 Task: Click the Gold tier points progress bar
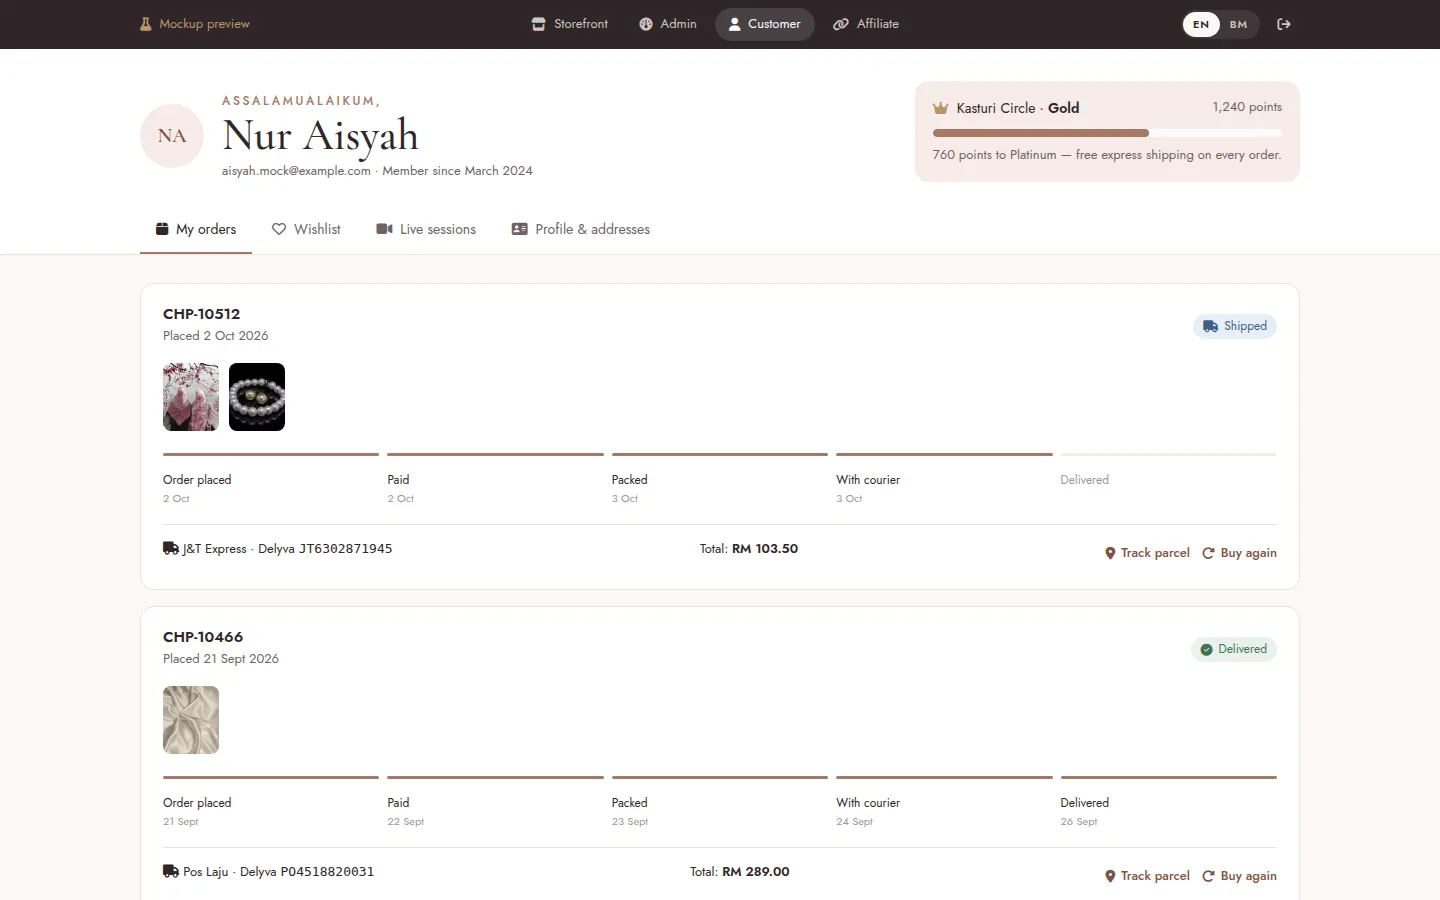tap(1107, 133)
